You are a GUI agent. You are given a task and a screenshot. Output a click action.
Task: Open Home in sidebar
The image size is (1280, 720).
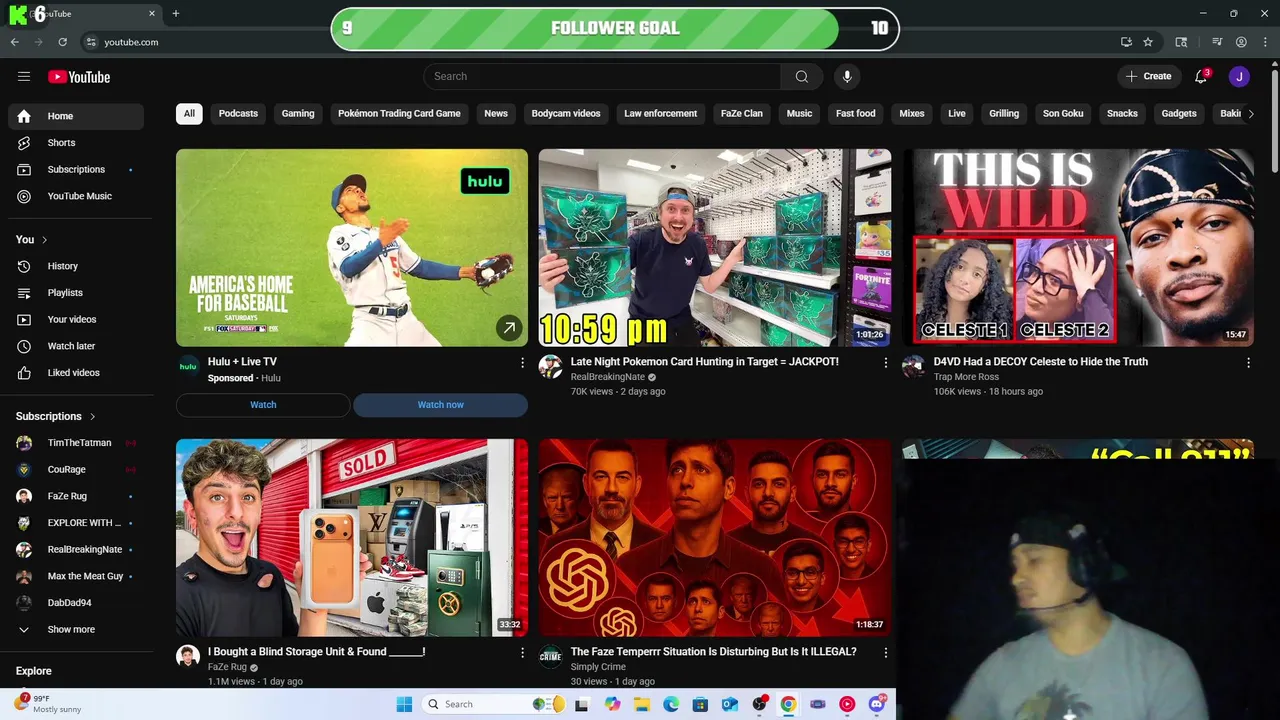click(76, 116)
